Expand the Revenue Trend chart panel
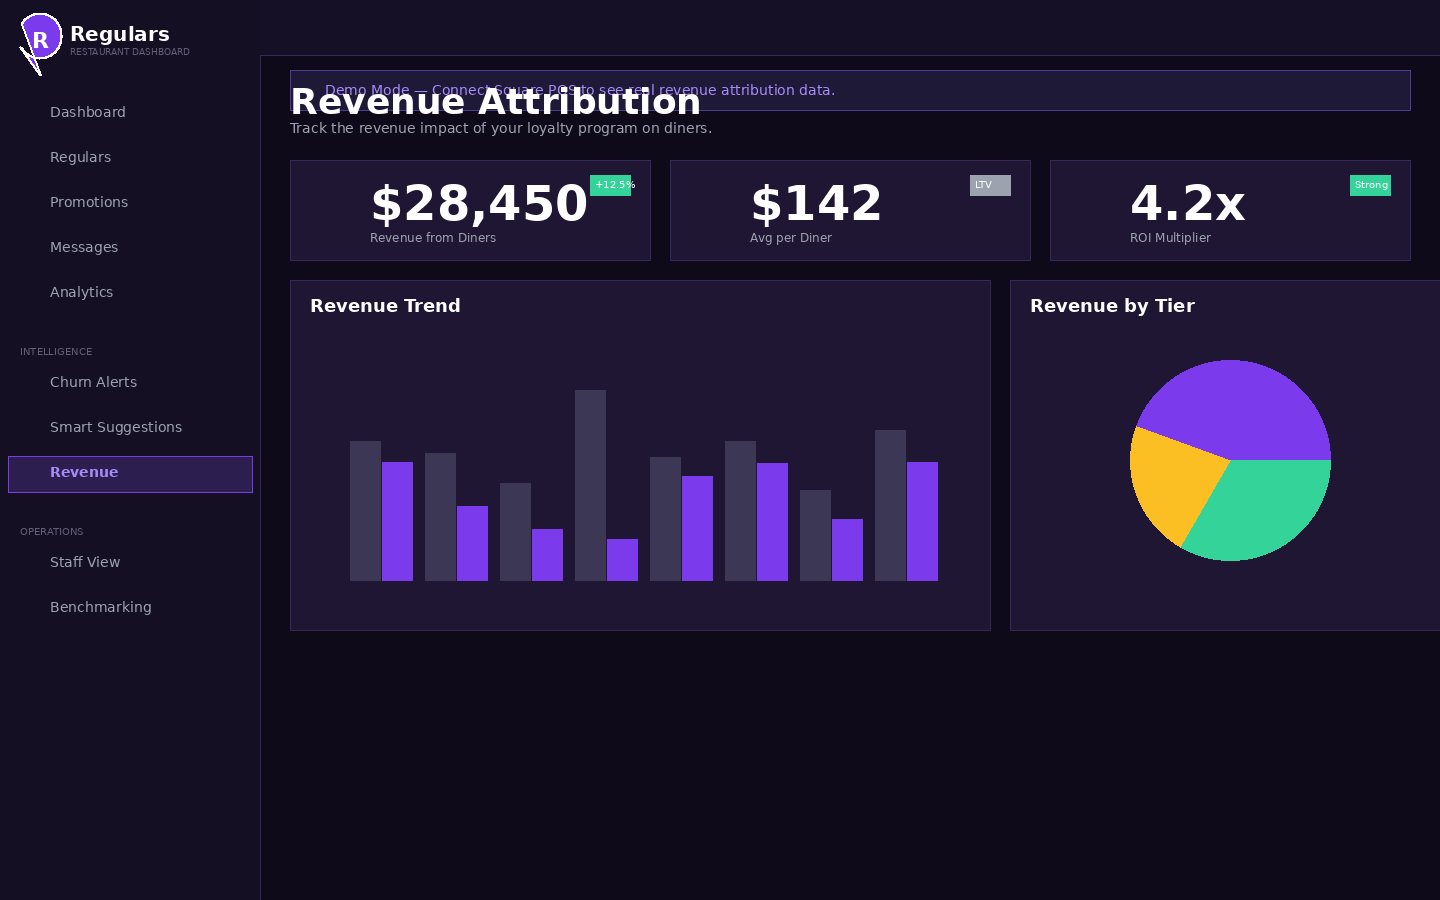 (640, 455)
